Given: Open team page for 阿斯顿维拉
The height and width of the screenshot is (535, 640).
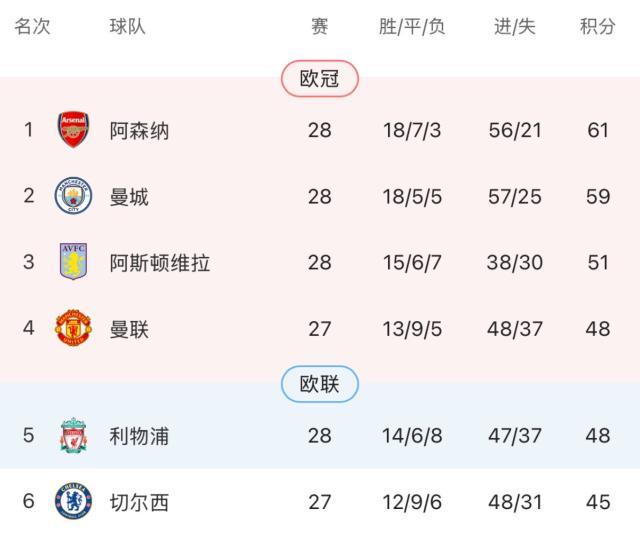Looking at the screenshot, I should tap(160, 264).
